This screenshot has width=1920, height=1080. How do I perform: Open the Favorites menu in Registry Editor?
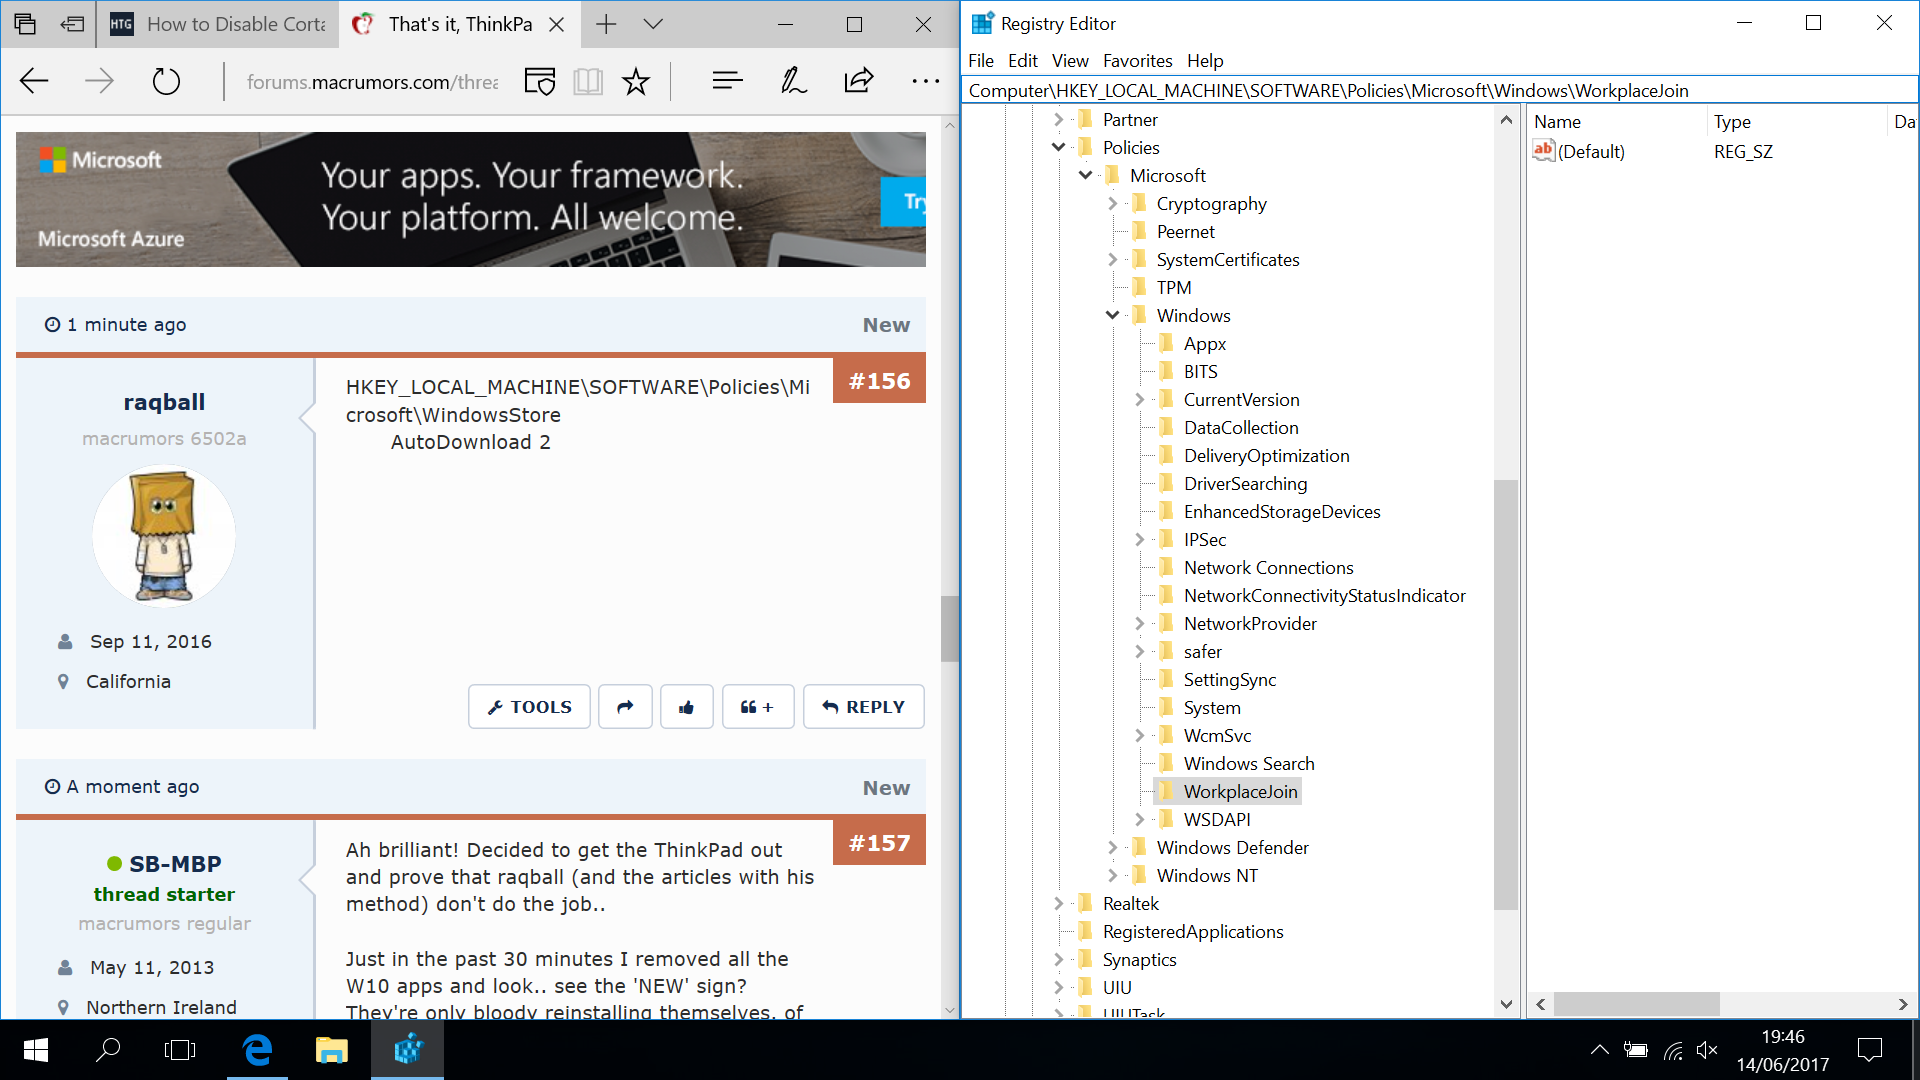pos(1137,61)
